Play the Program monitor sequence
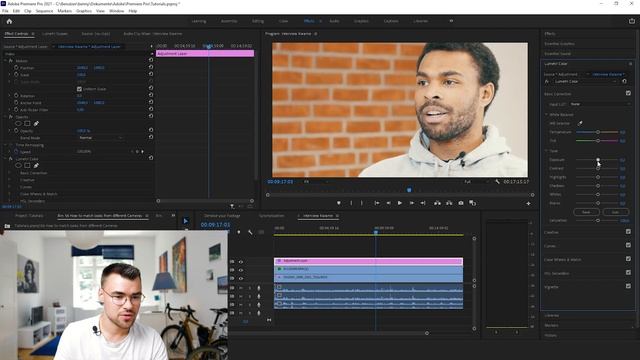The width and height of the screenshot is (640, 360). click(x=400, y=203)
